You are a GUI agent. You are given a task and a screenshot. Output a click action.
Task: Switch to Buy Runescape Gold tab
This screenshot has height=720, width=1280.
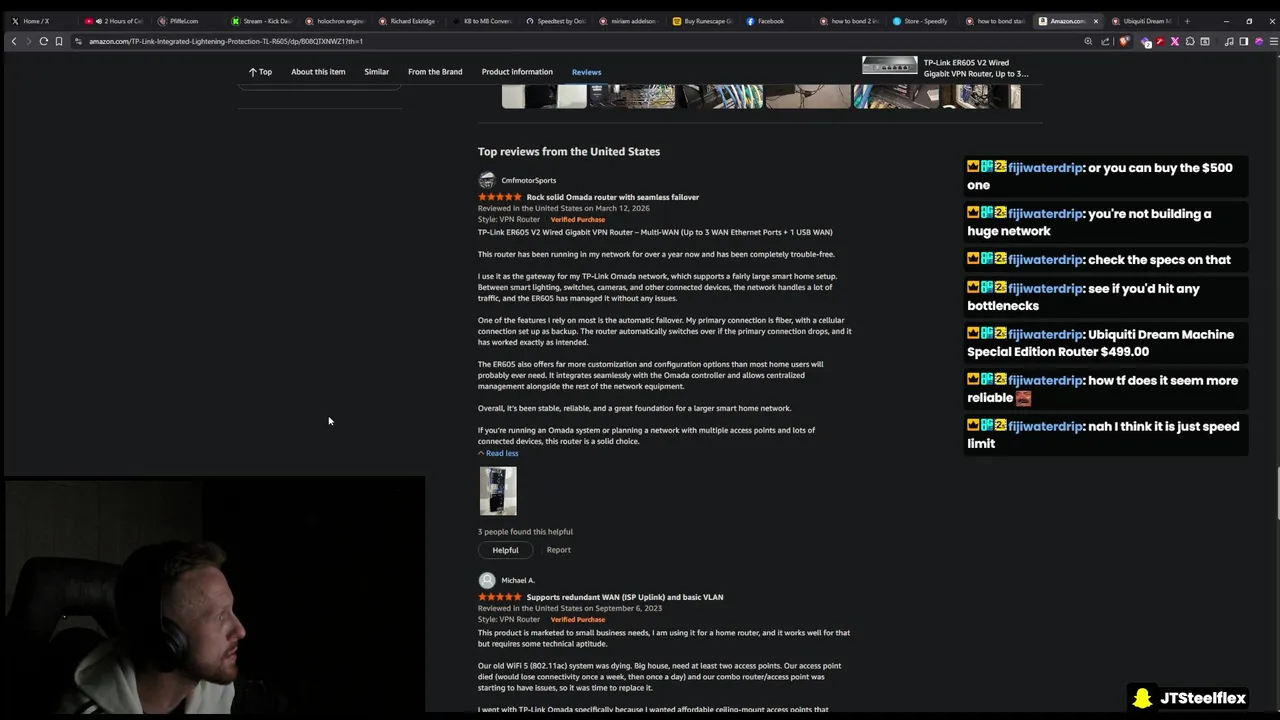[x=703, y=21]
